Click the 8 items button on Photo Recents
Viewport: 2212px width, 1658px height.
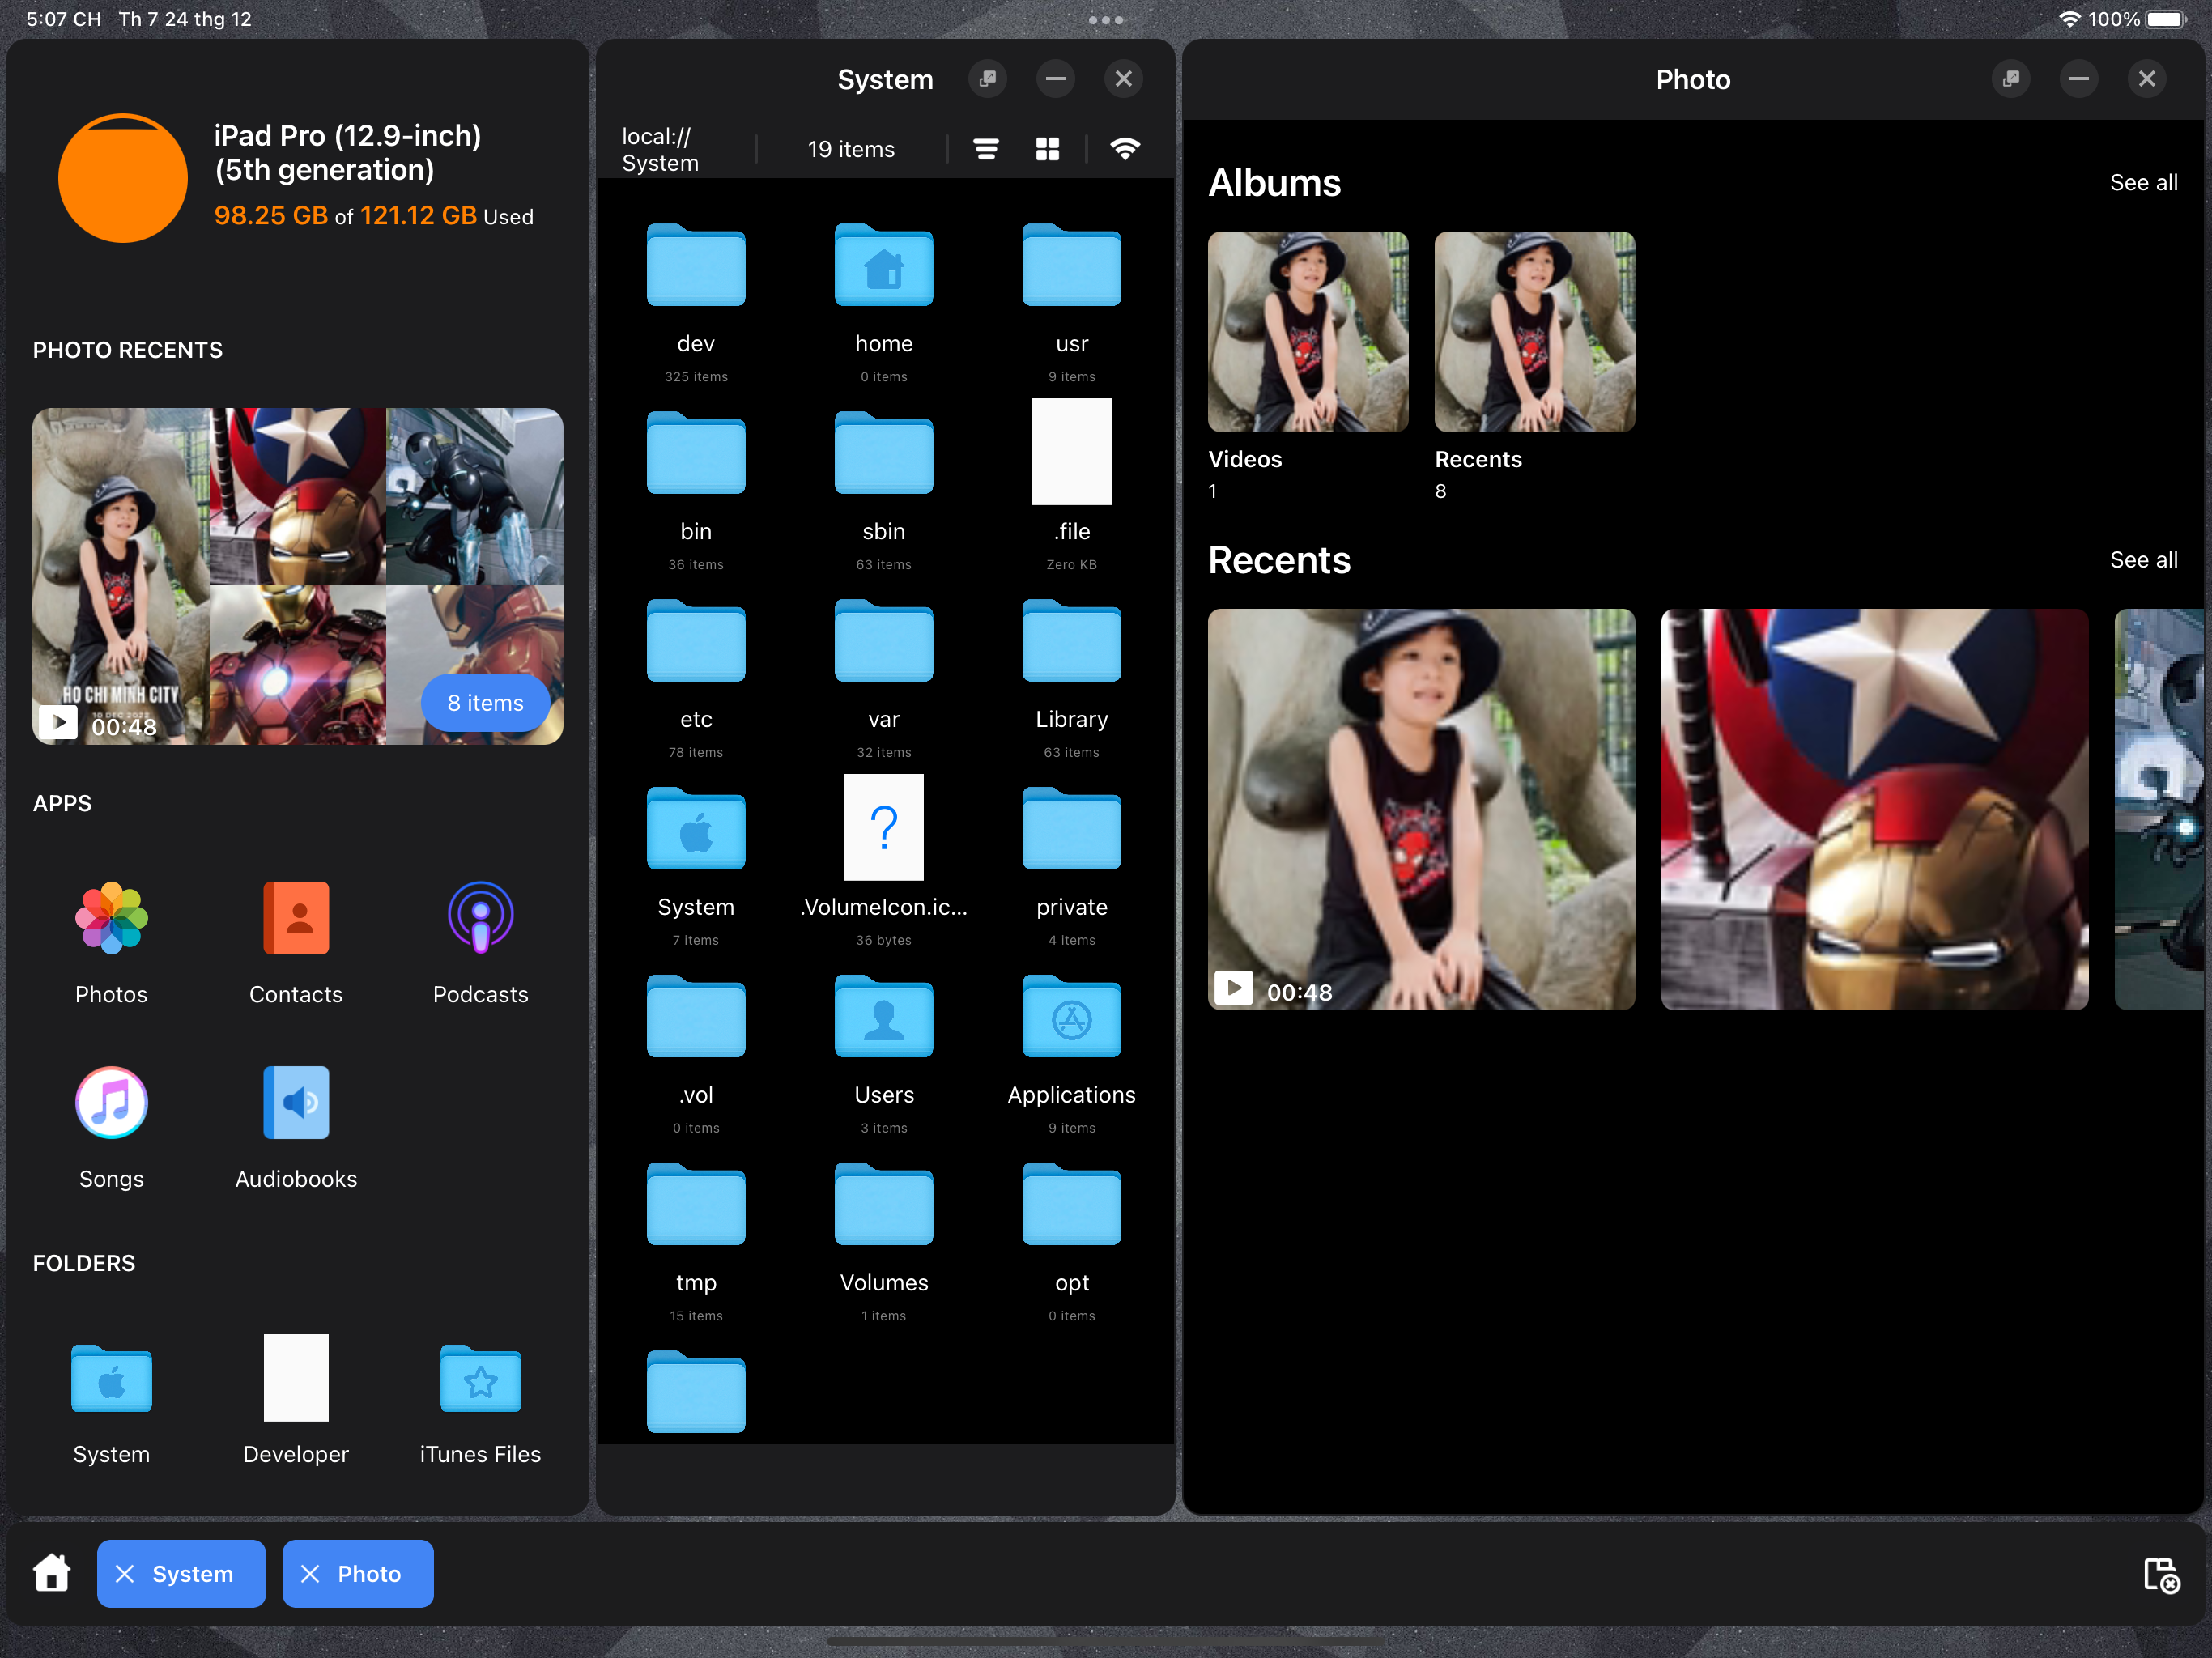[x=485, y=703]
